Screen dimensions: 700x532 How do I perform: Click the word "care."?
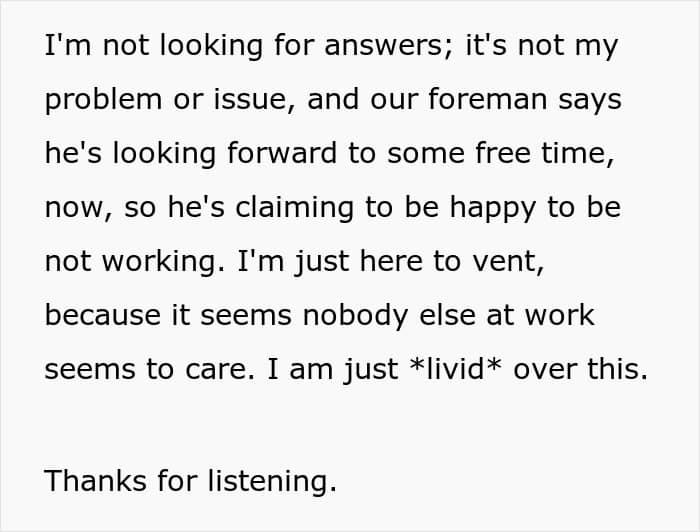tap(220, 371)
